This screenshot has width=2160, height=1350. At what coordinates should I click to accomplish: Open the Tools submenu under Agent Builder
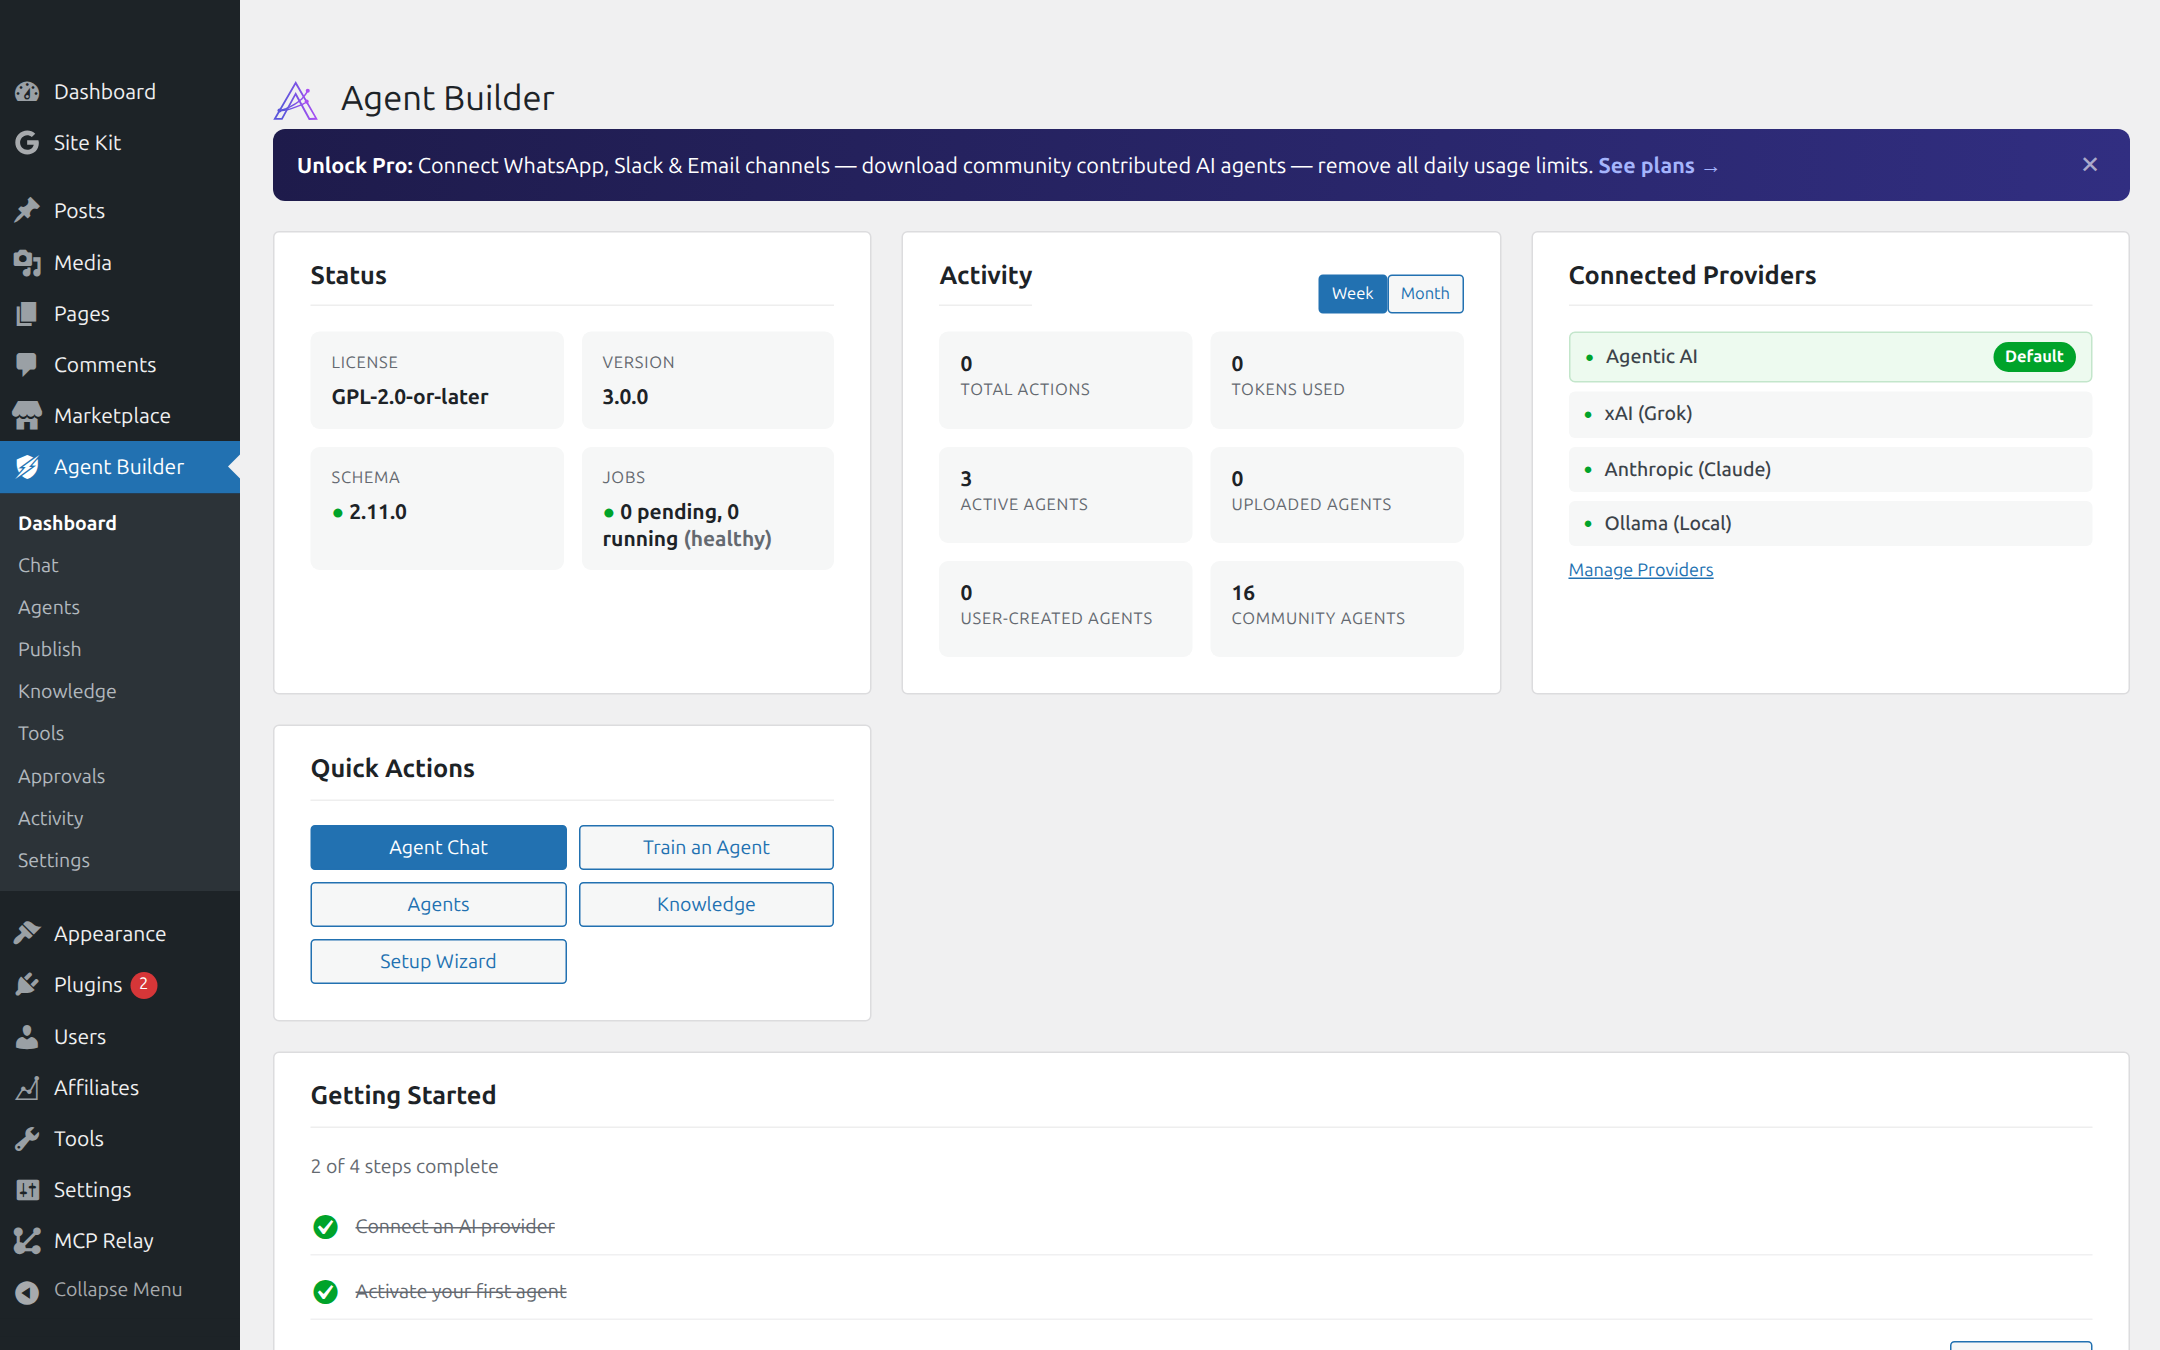click(41, 734)
